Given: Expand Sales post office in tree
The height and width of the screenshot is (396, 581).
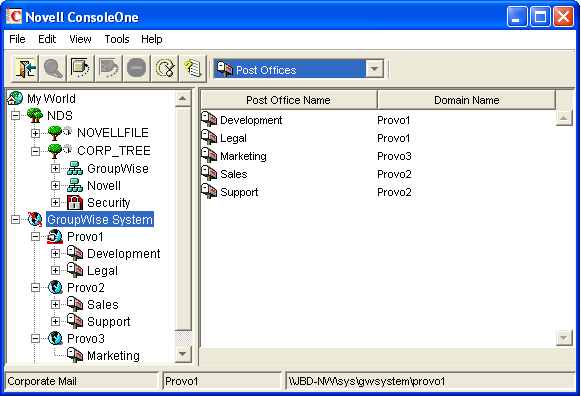Looking at the screenshot, I should click(x=55, y=305).
